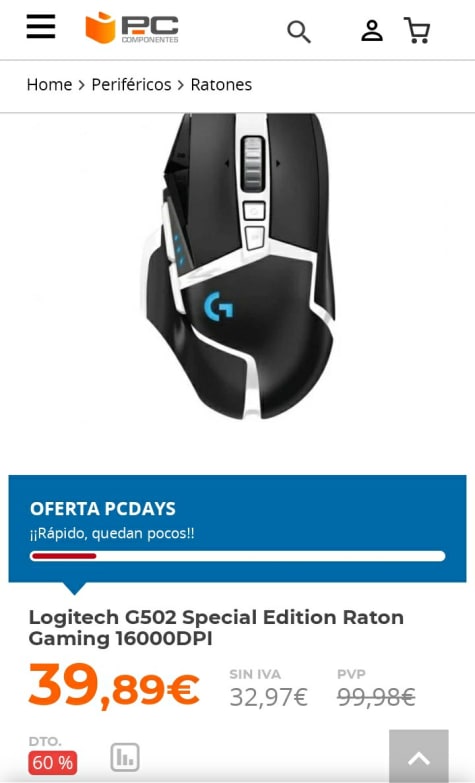Select the Logitech G502 Special Edition title

click(216, 628)
